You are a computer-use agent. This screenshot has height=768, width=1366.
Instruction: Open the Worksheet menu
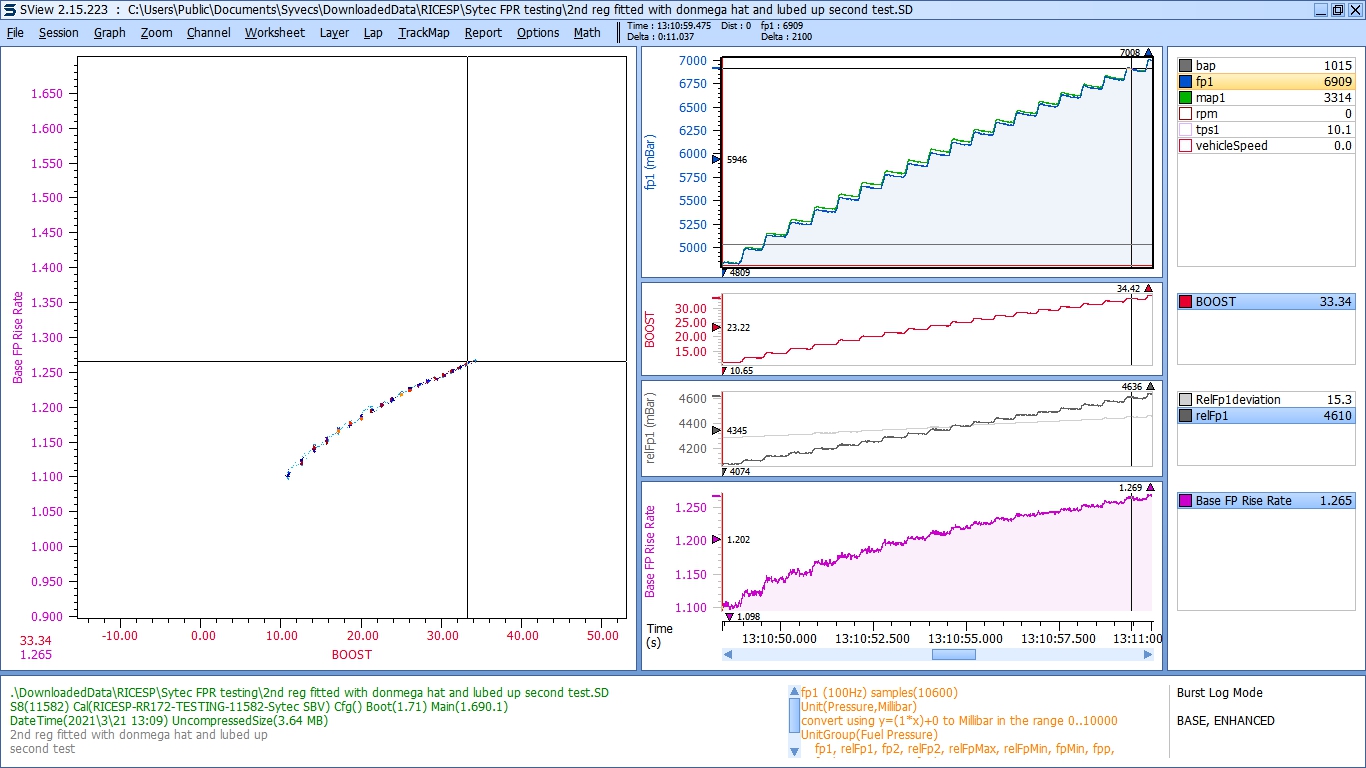pos(274,32)
